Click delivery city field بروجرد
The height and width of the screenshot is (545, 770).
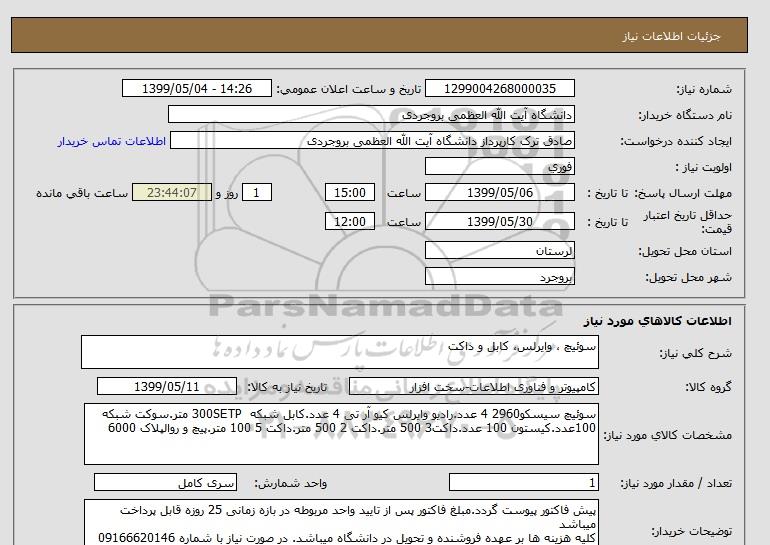[x=499, y=277]
